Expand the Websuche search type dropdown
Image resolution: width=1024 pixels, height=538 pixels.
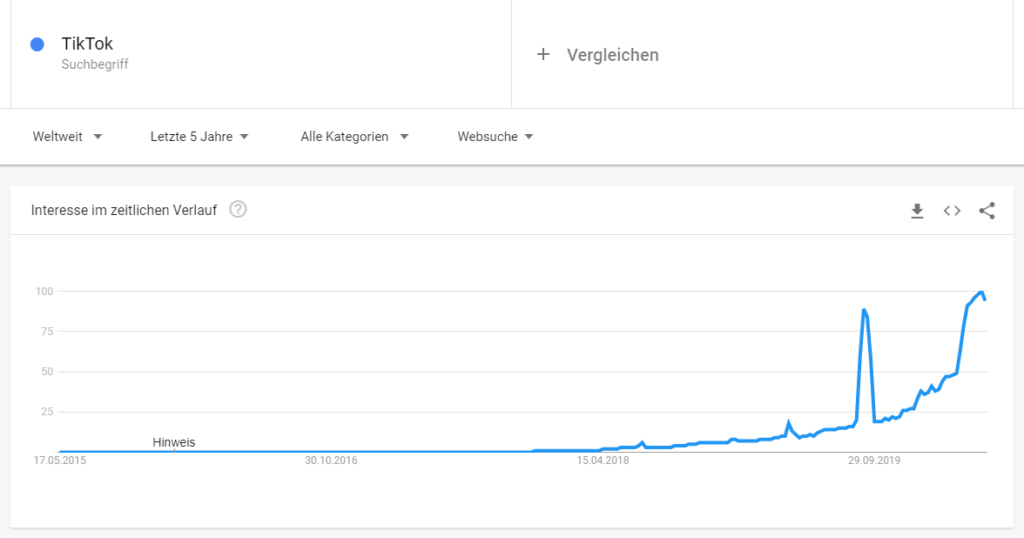tap(495, 136)
